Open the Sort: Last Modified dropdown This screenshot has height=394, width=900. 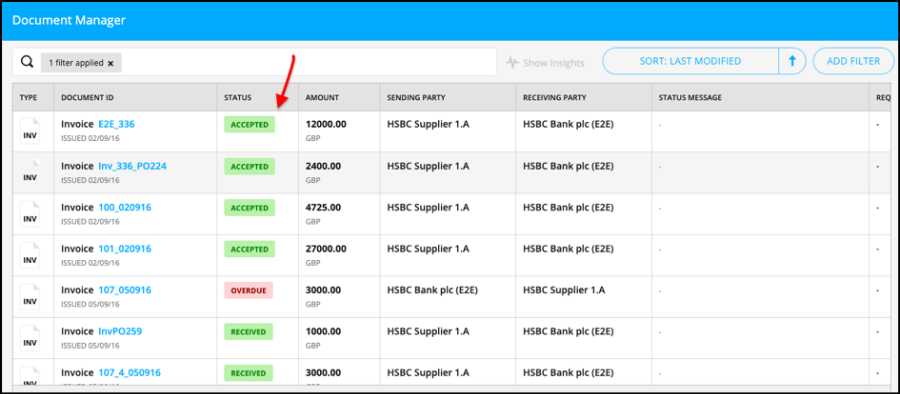(x=690, y=61)
